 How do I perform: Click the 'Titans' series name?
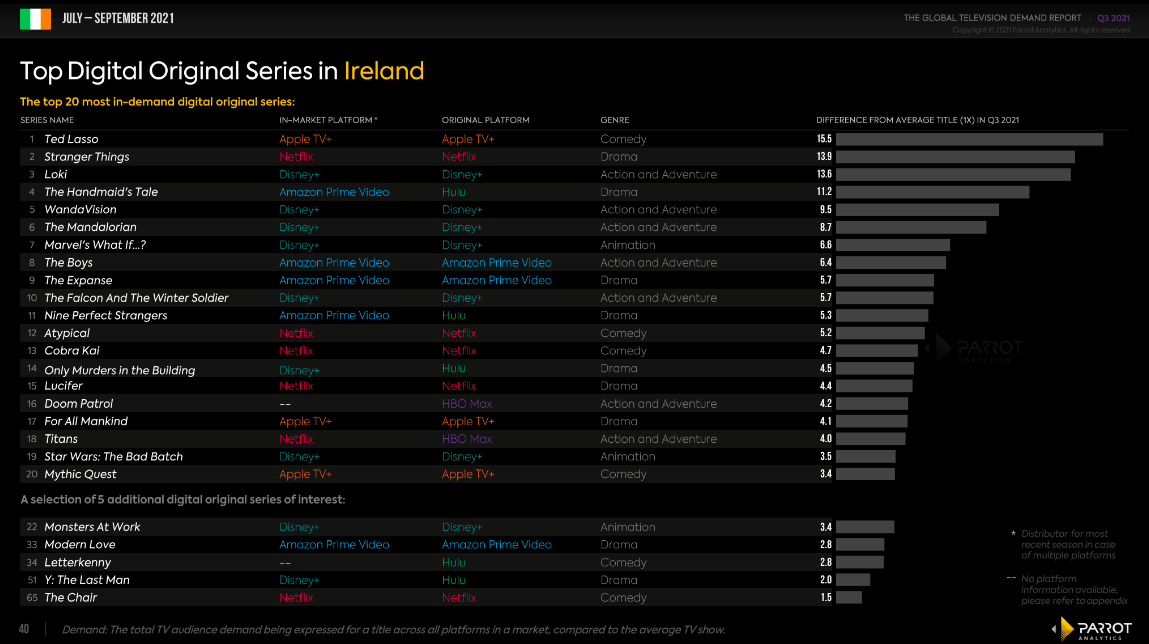point(61,439)
